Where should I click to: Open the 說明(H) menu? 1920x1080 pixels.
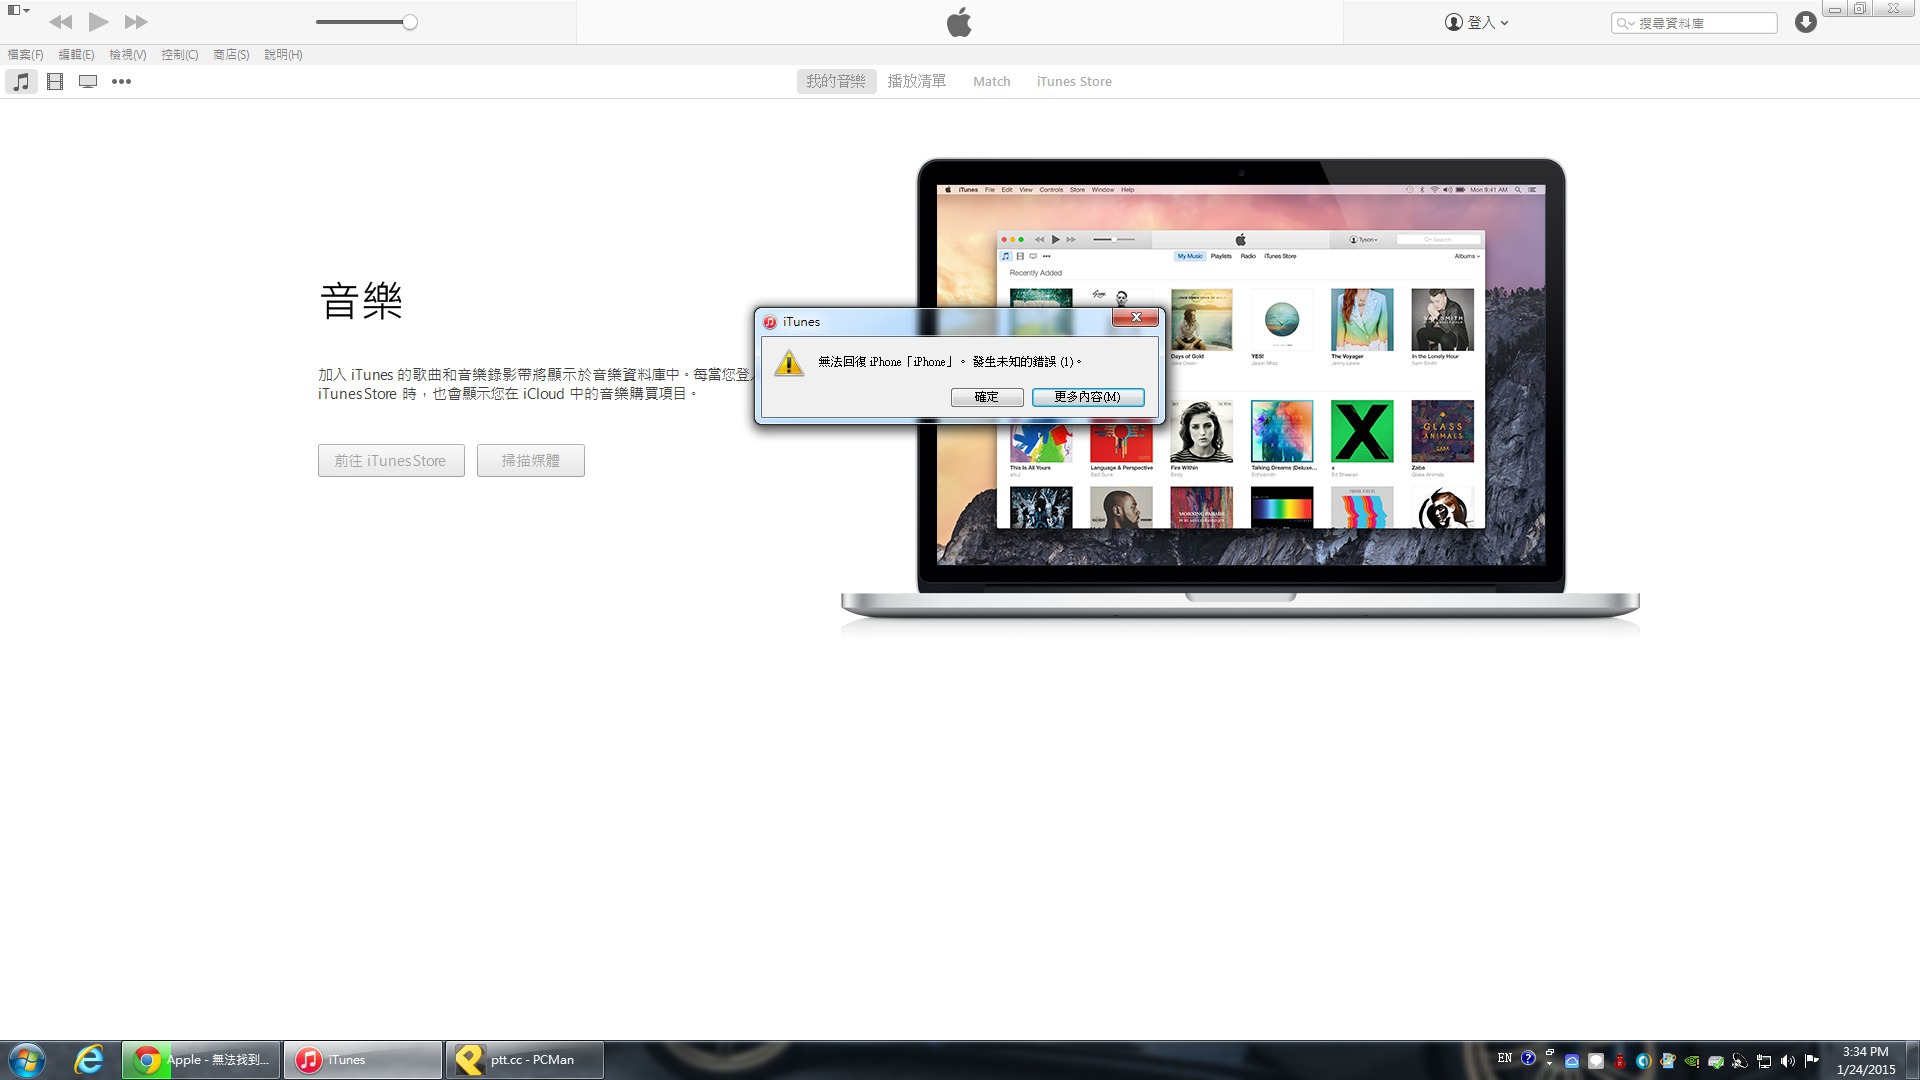point(283,55)
